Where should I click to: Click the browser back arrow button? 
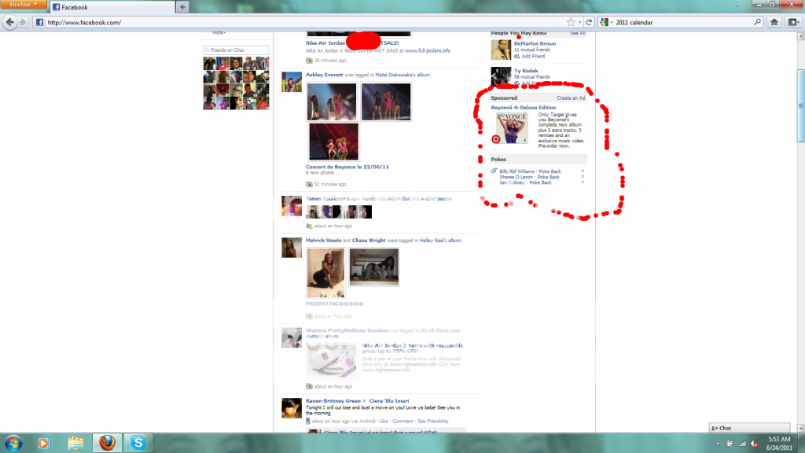(9, 22)
